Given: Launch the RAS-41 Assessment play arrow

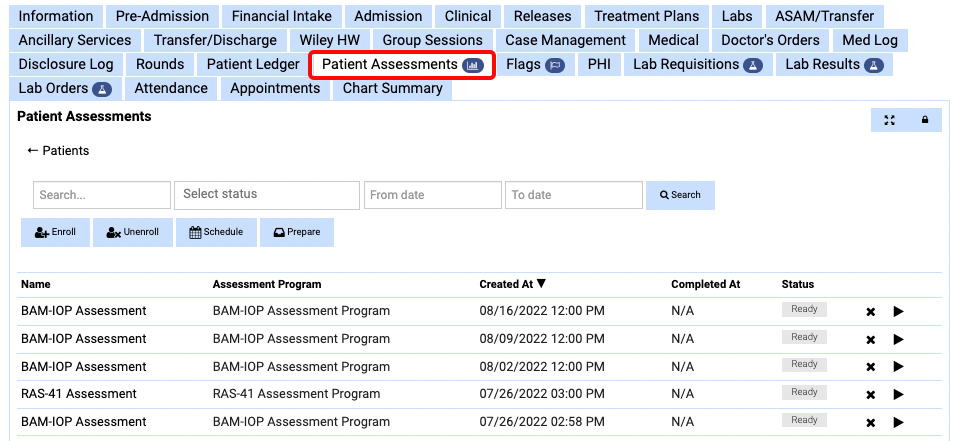Looking at the screenshot, I should click(x=898, y=395).
